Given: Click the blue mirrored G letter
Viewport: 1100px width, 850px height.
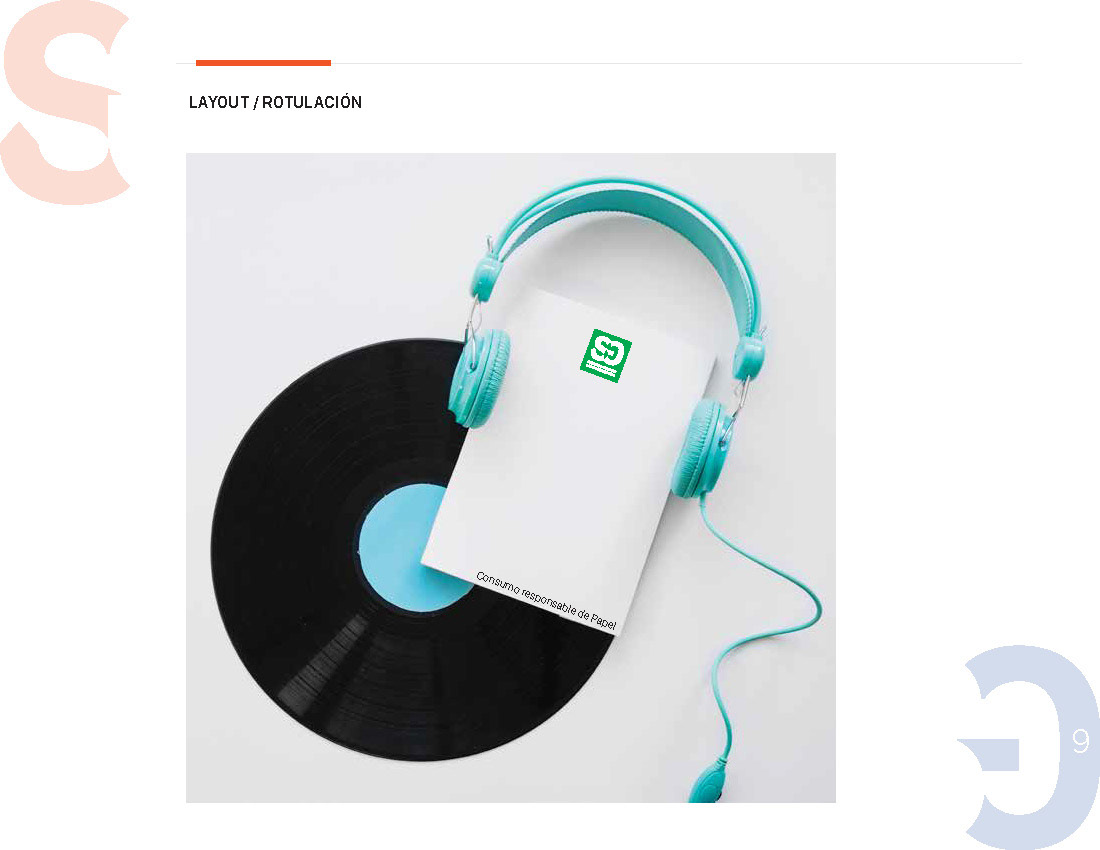Looking at the screenshot, I should tap(1028, 747).
